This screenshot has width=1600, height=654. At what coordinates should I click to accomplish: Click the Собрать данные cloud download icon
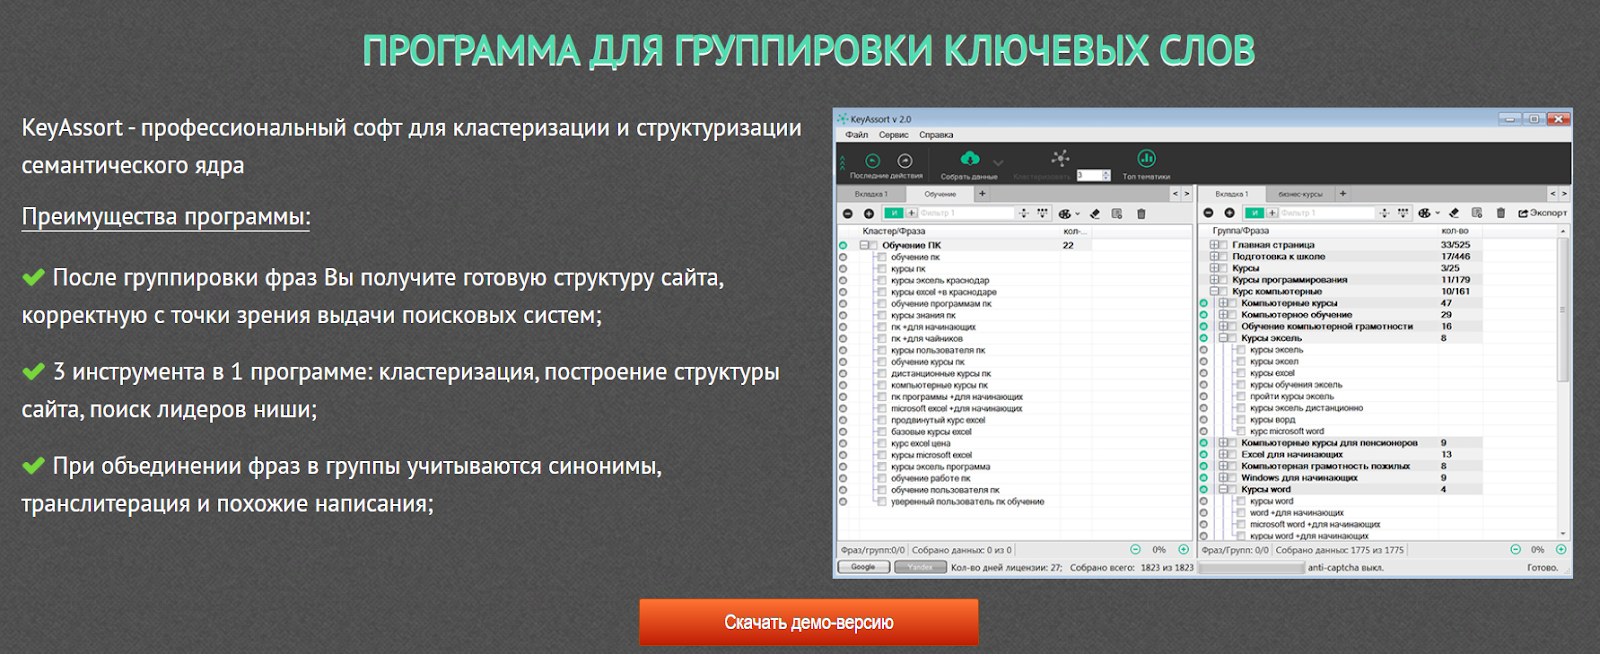pyautogui.click(x=969, y=158)
